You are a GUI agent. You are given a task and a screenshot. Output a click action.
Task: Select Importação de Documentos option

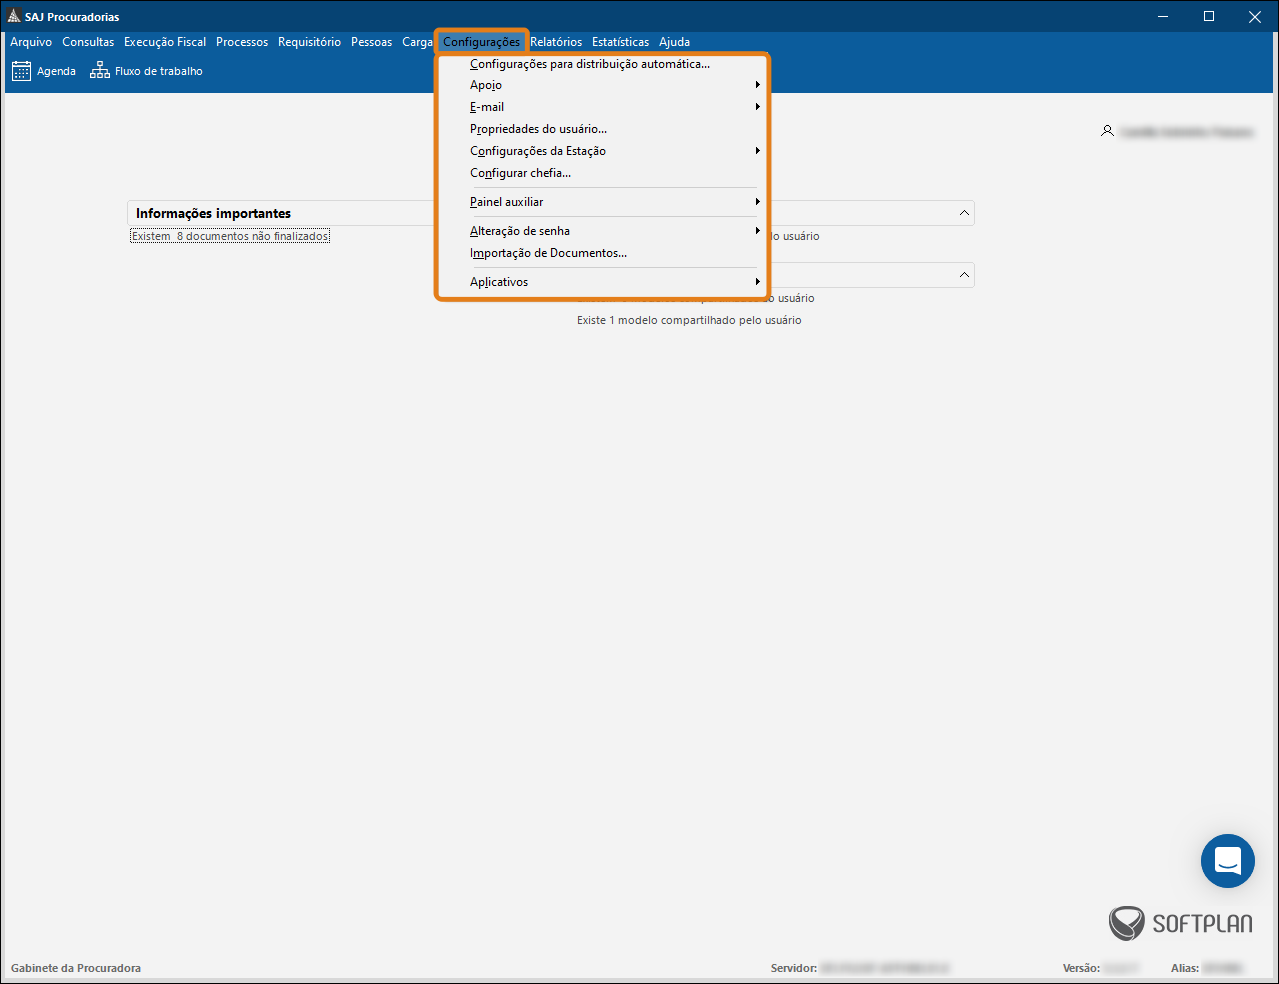click(548, 253)
